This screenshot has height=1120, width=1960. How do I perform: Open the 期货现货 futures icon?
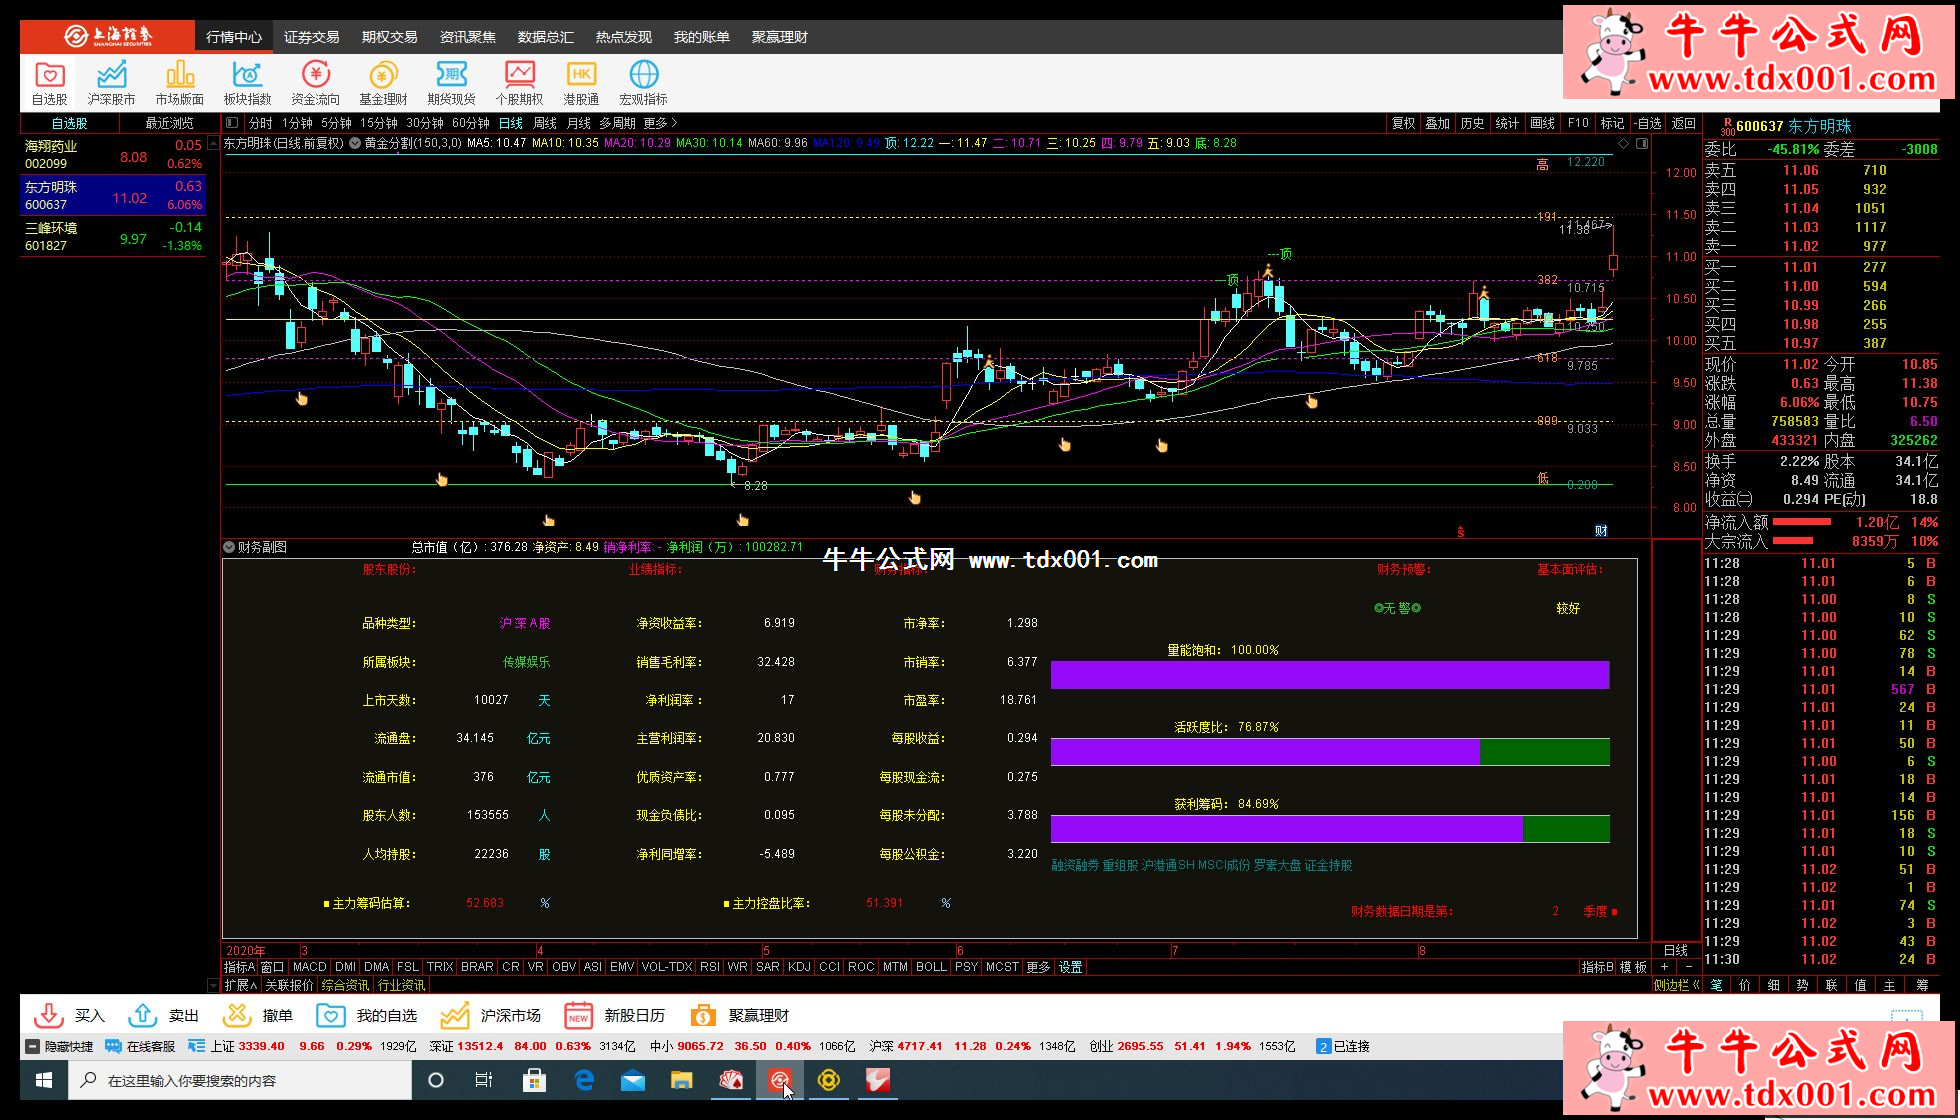click(x=451, y=83)
